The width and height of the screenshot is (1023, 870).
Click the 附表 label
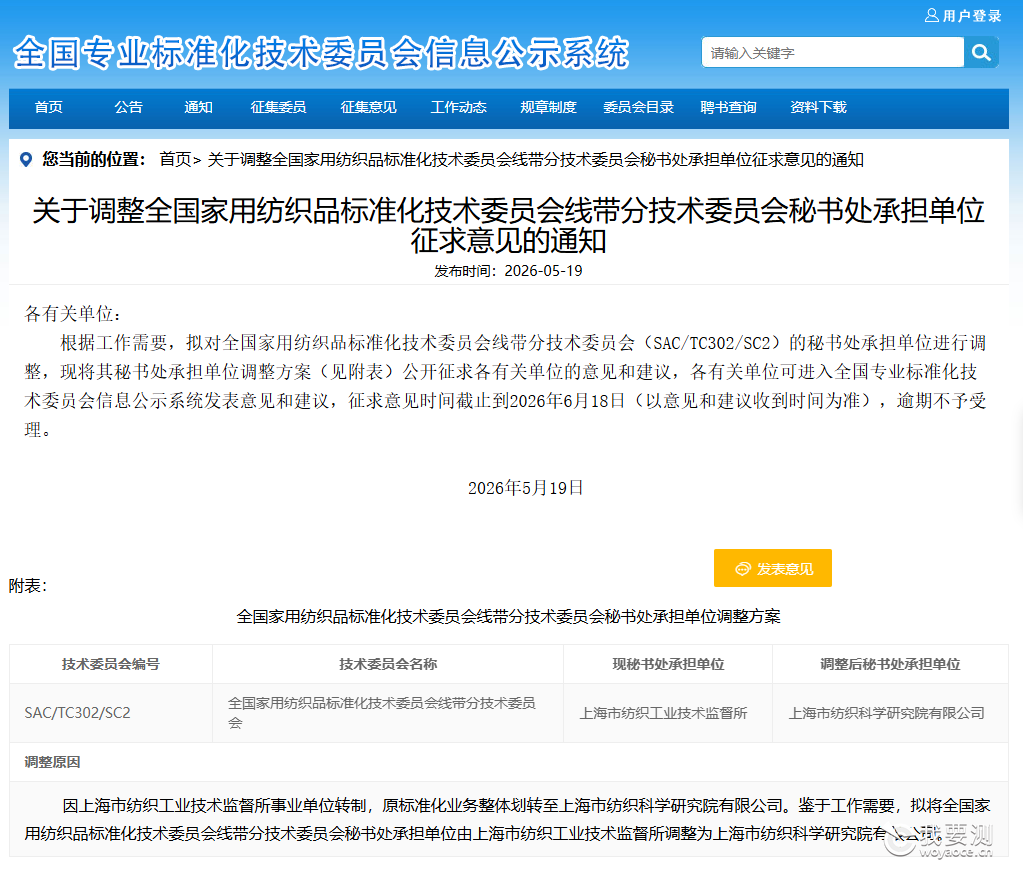[27, 585]
